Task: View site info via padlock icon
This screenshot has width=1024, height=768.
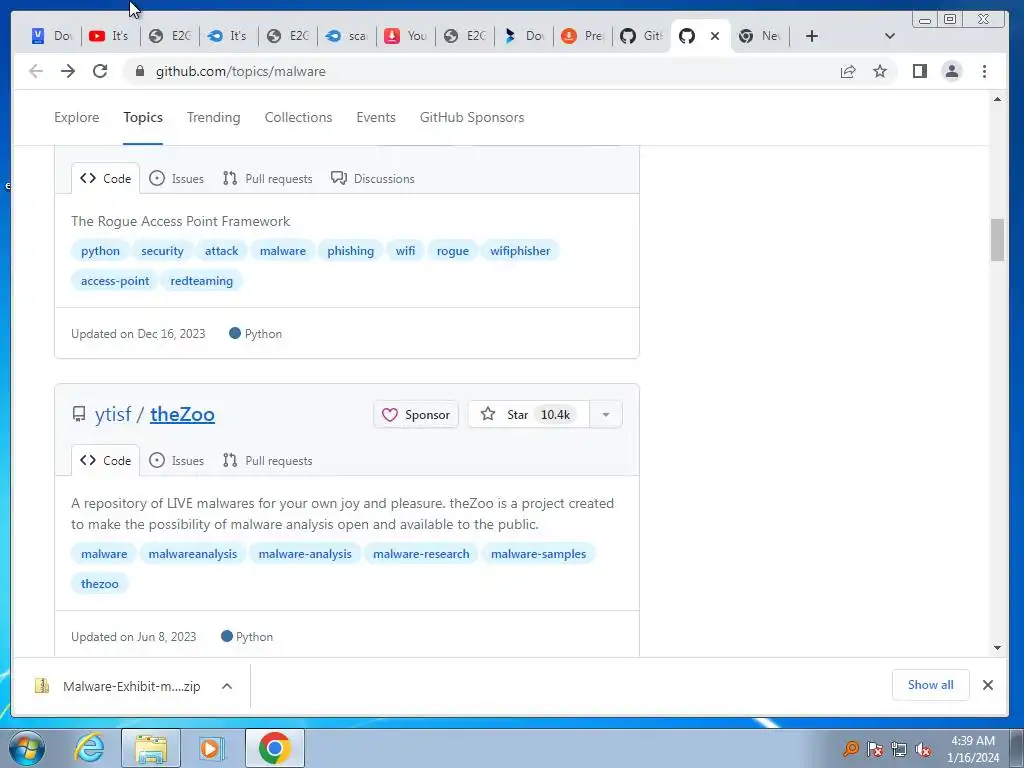Action: [x=139, y=71]
